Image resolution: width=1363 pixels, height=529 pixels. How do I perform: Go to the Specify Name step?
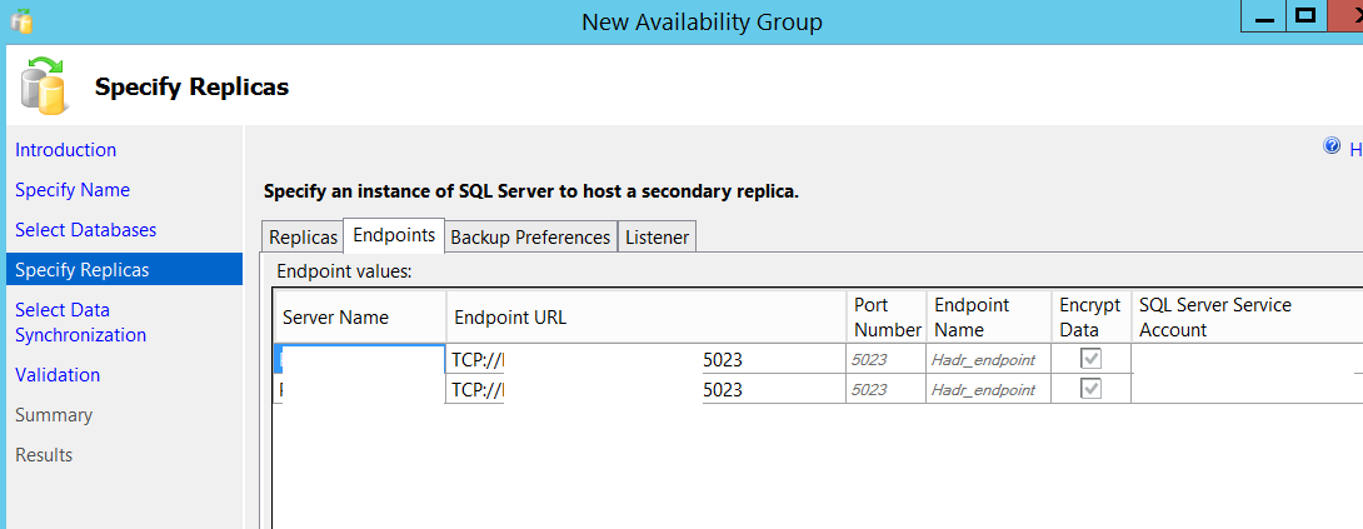click(x=72, y=190)
